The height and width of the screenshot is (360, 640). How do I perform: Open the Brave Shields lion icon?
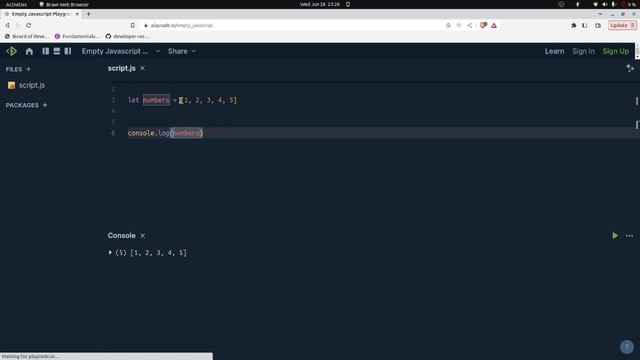pyautogui.click(x=483, y=25)
